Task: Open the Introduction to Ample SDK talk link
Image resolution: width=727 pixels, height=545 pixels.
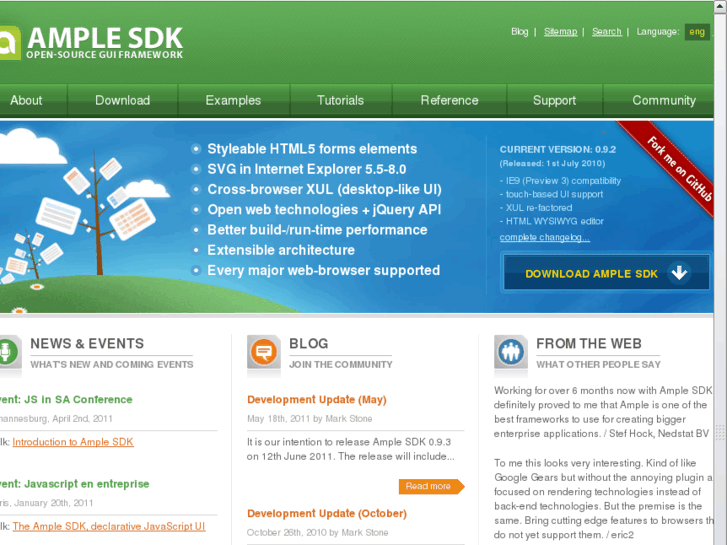Action: tap(73, 442)
